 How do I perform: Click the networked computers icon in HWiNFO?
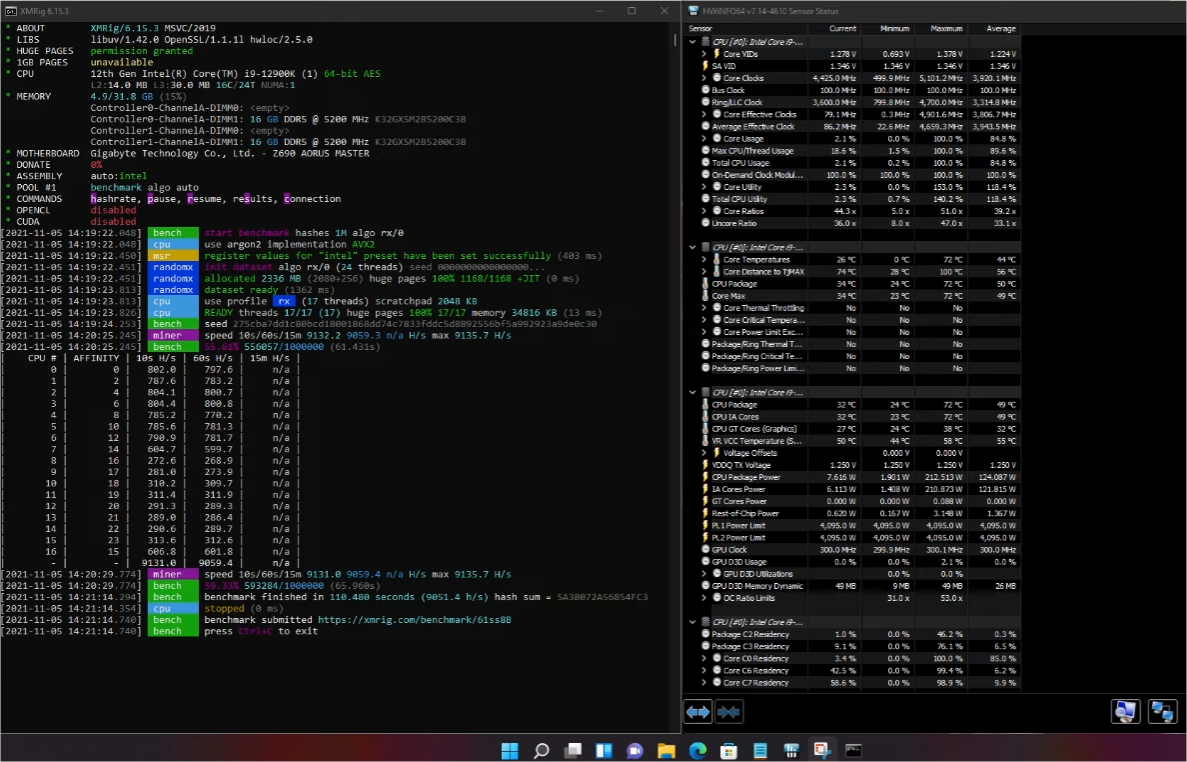[1161, 712]
